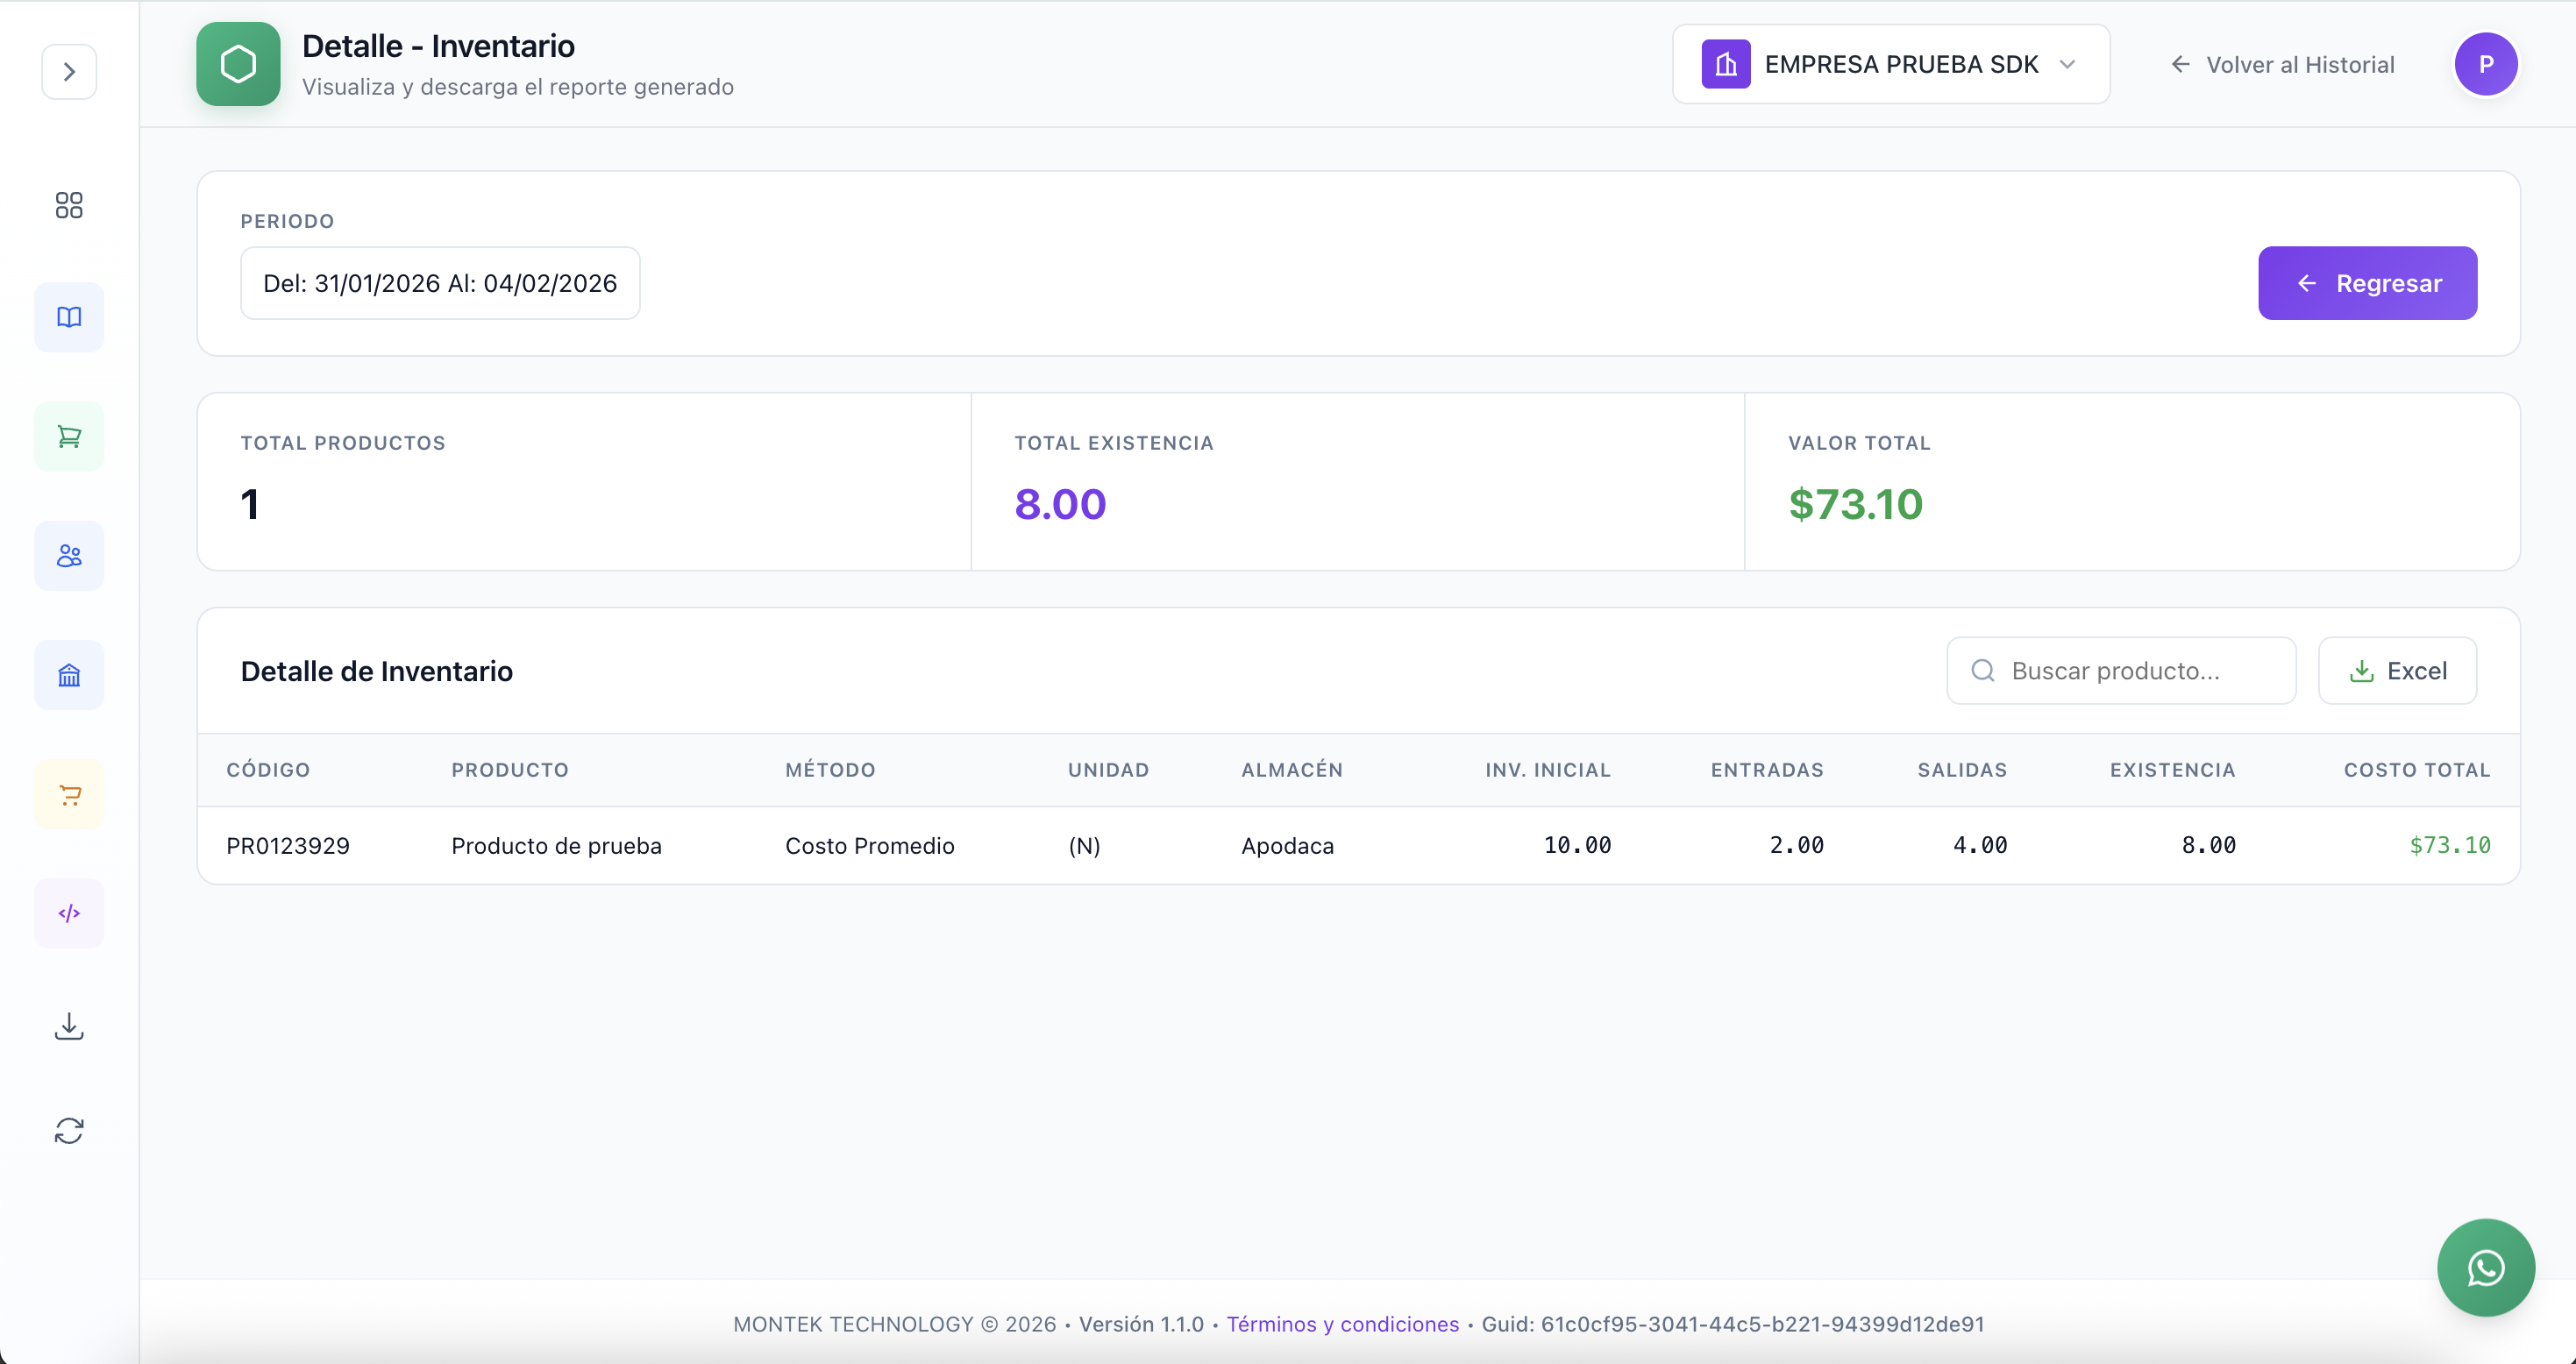Screen dimensions: 2576x1364
Task: Click the Costo Total column header
Action: [2416, 770]
